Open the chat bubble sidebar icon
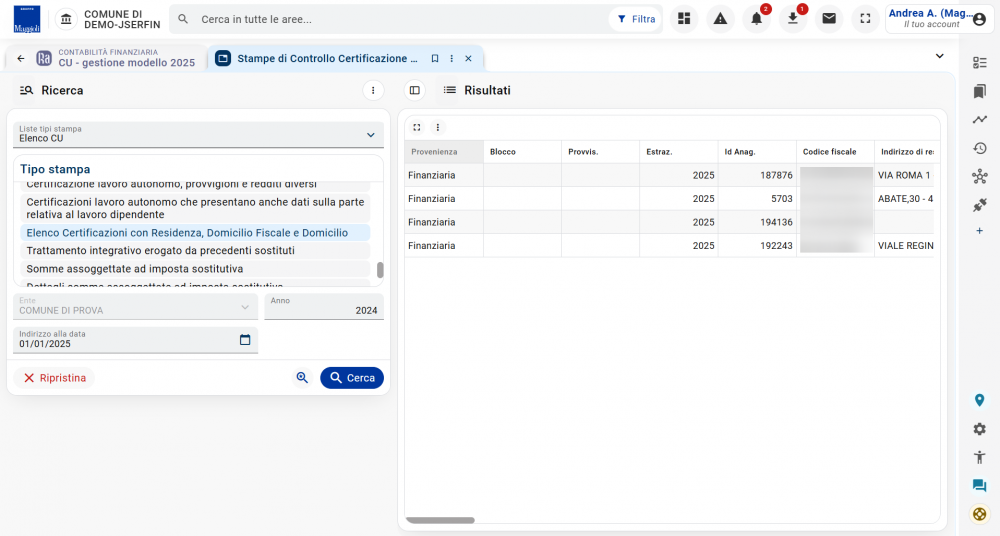 tap(980, 486)
